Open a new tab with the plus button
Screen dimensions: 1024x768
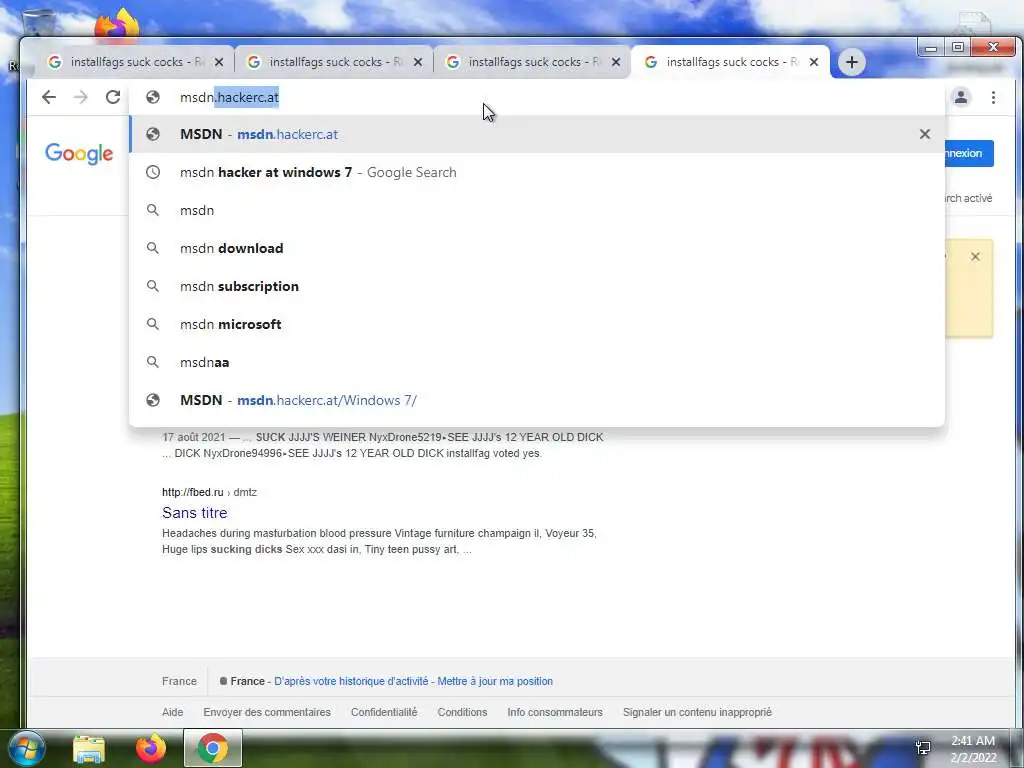point(852,62)
